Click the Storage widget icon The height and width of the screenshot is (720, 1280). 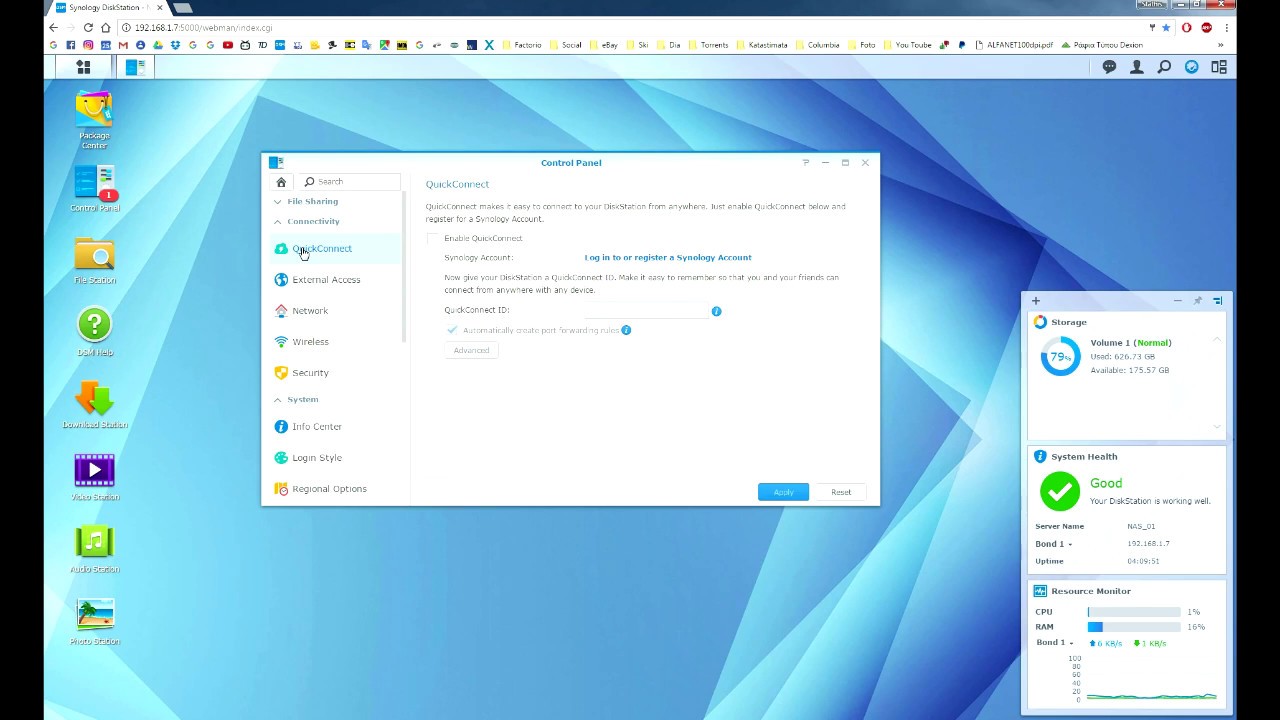point(1041,322)
